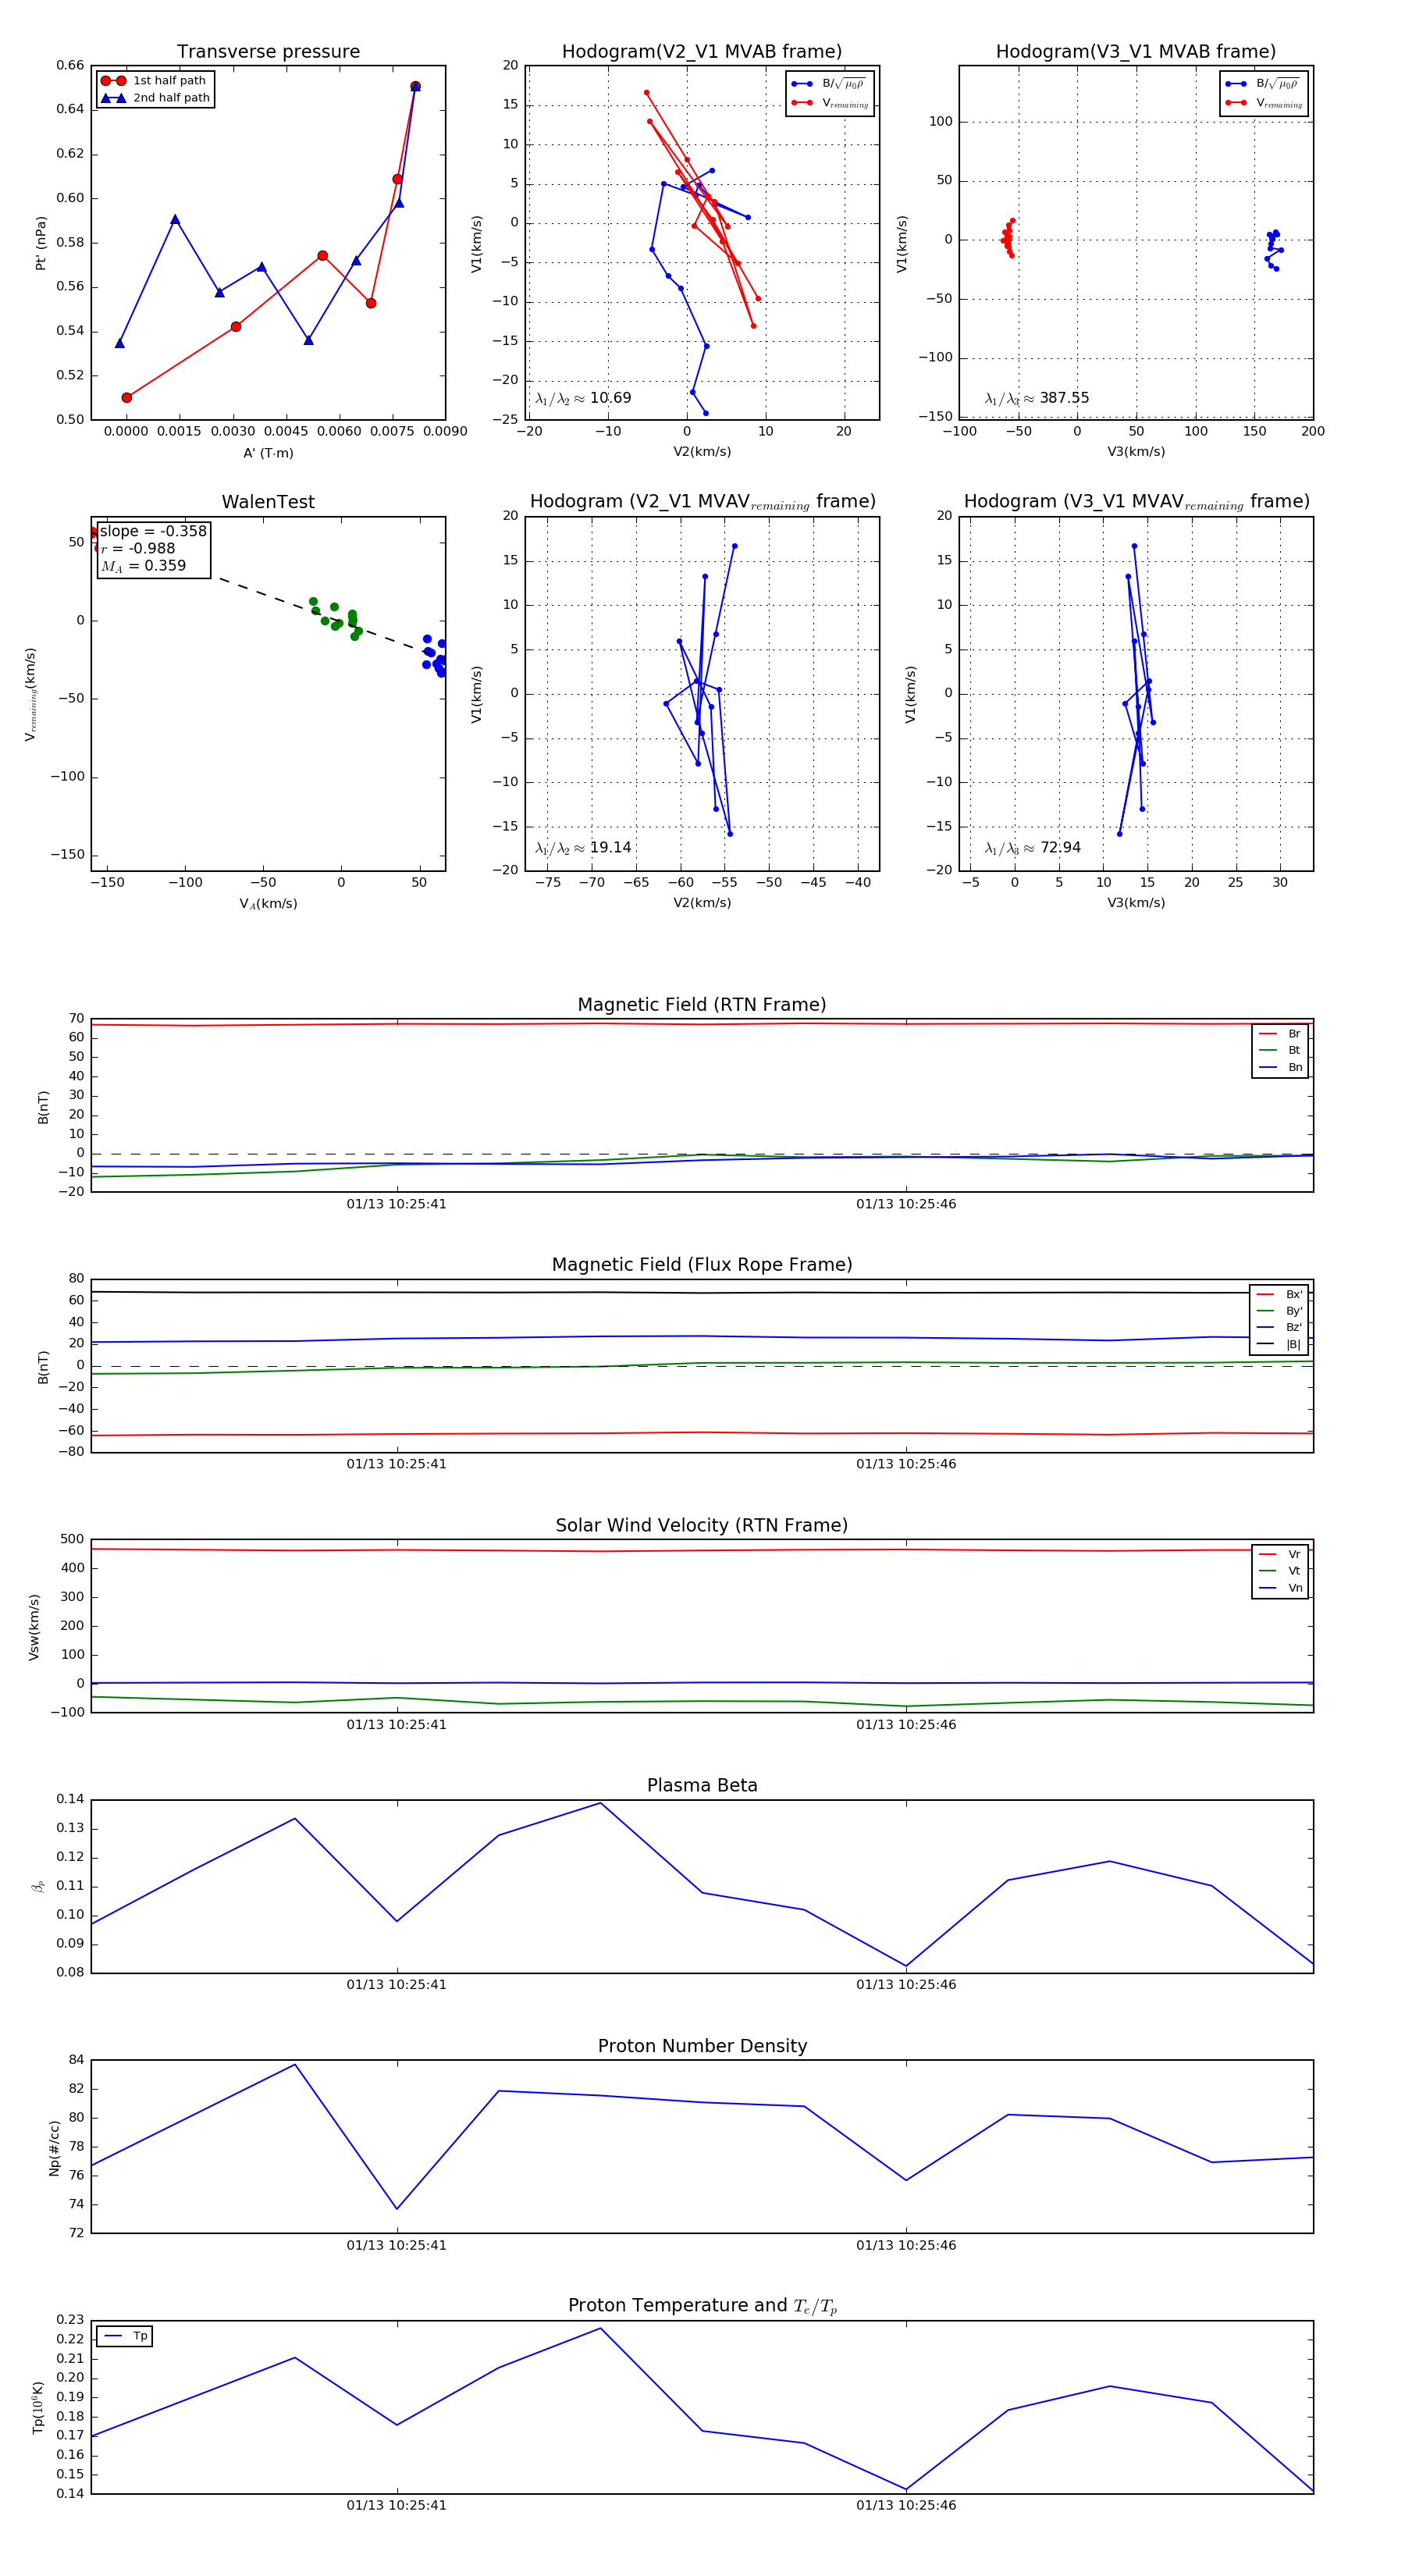Click the eigenvalue ratio text "72.94"

[1060, 848]
